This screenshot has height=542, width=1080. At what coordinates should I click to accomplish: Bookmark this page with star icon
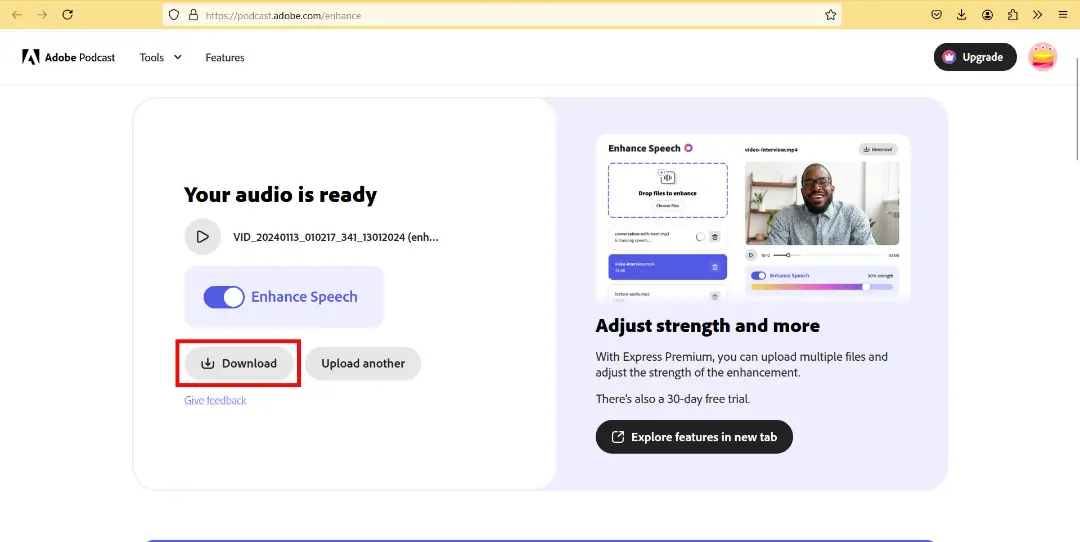(831, 14)
